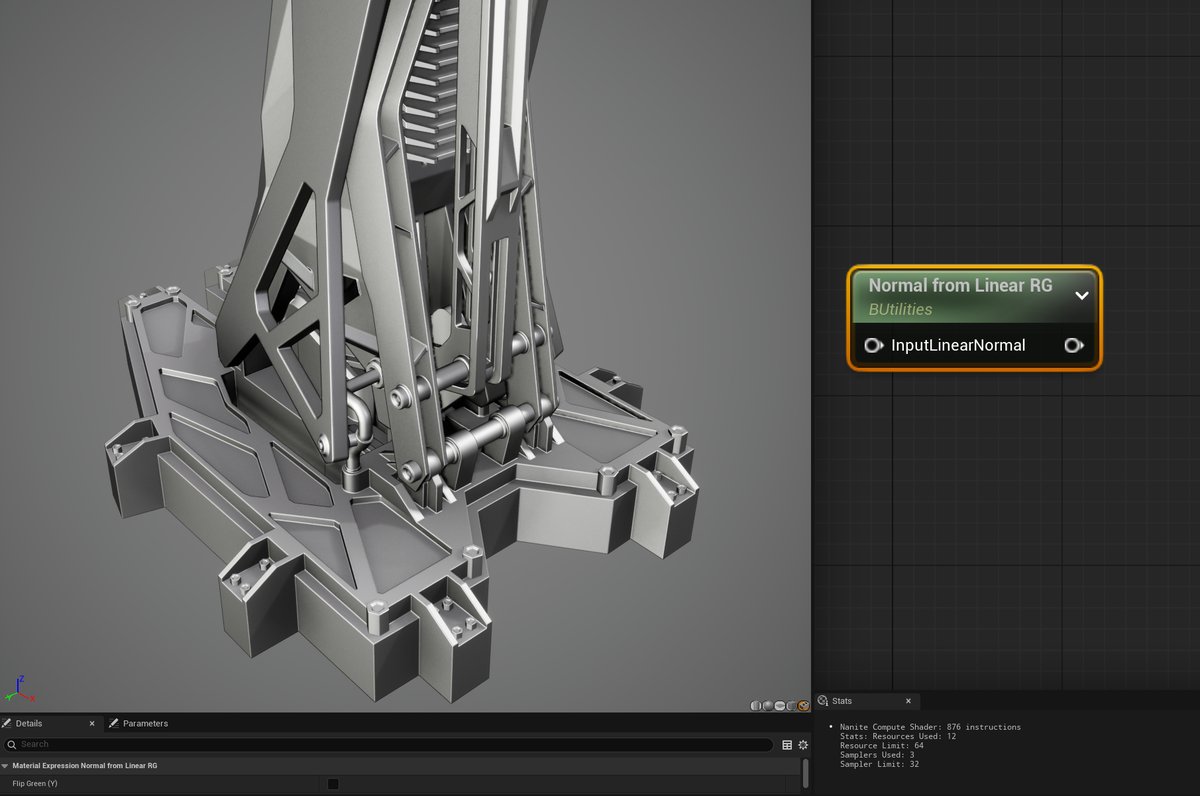Click the InputLinearNormal input pin

coord(873,346)
